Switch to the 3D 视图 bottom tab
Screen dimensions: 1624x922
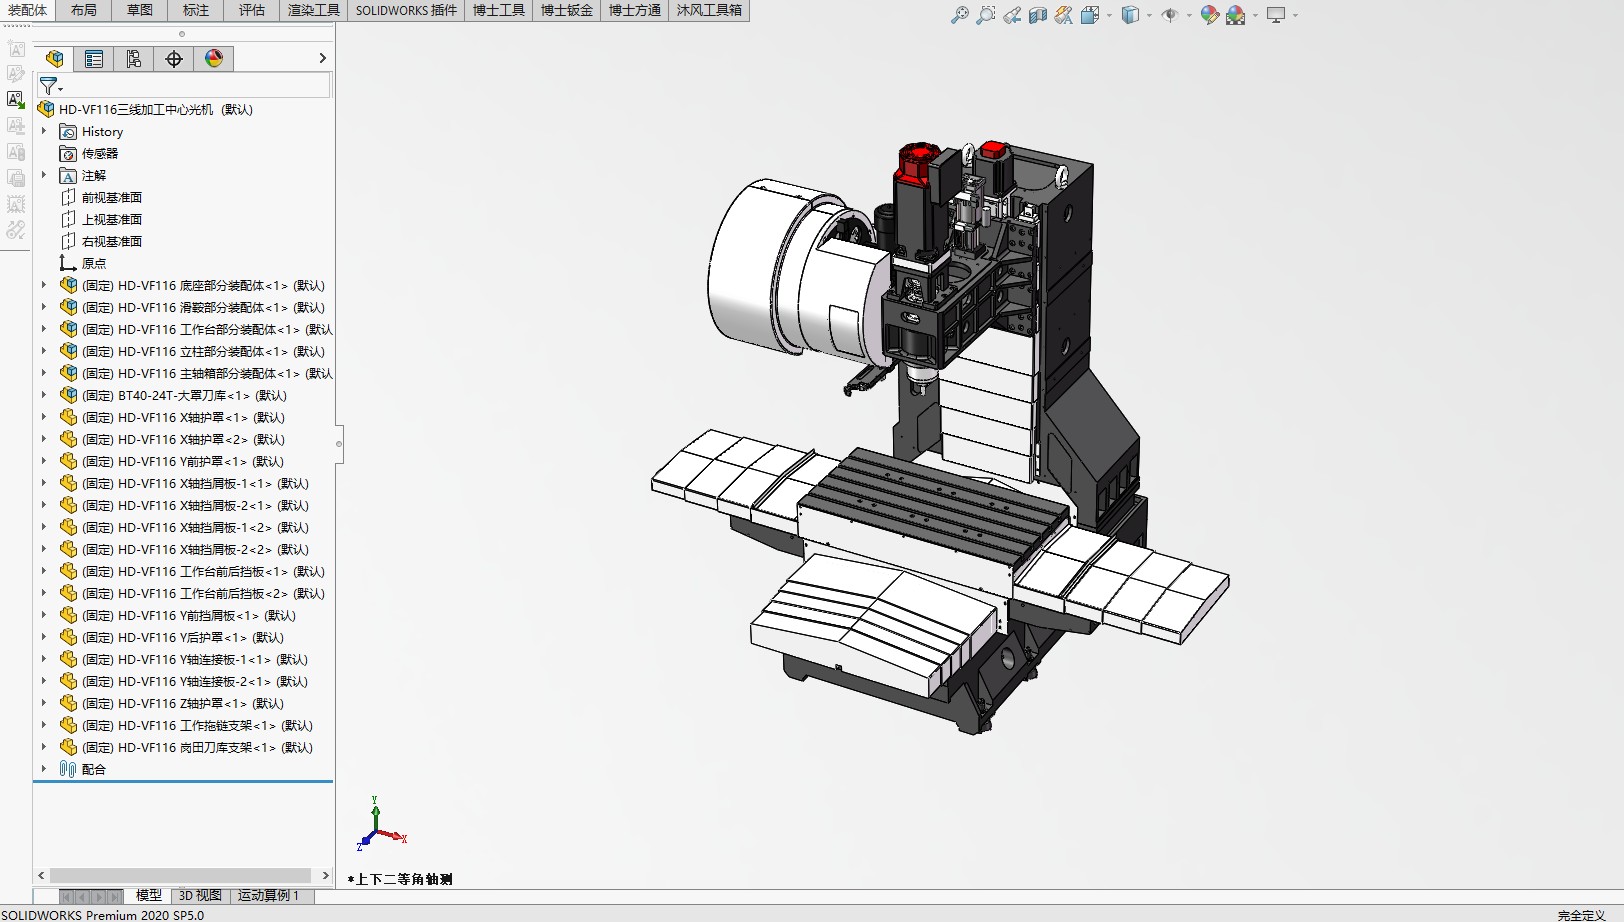[x=200, y=896]
